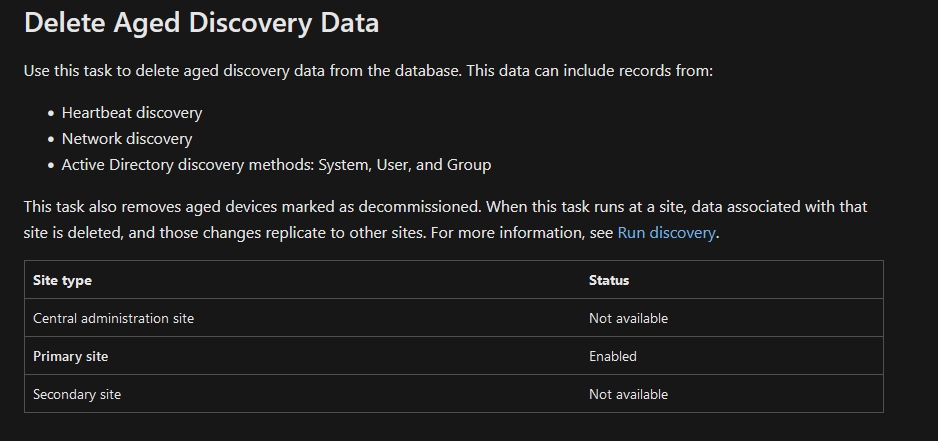The width and height of the screenshot is (938, 441).
Task: Click the bullet point before Heartbeat discovery
Action: point(51,113)
